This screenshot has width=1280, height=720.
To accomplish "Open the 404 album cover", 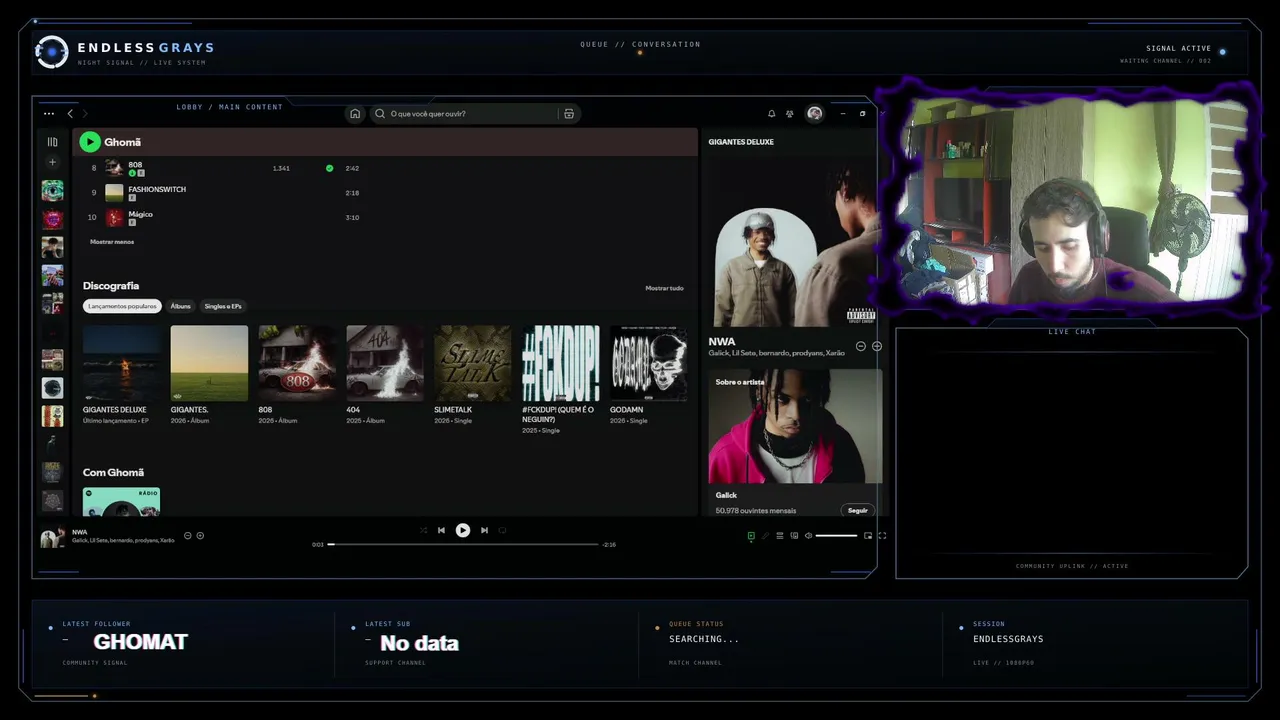I will click(x=385, y=363).
